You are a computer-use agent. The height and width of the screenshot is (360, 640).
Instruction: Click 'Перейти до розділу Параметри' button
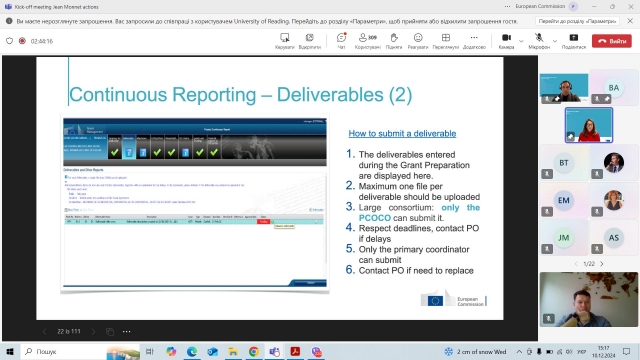577,21
